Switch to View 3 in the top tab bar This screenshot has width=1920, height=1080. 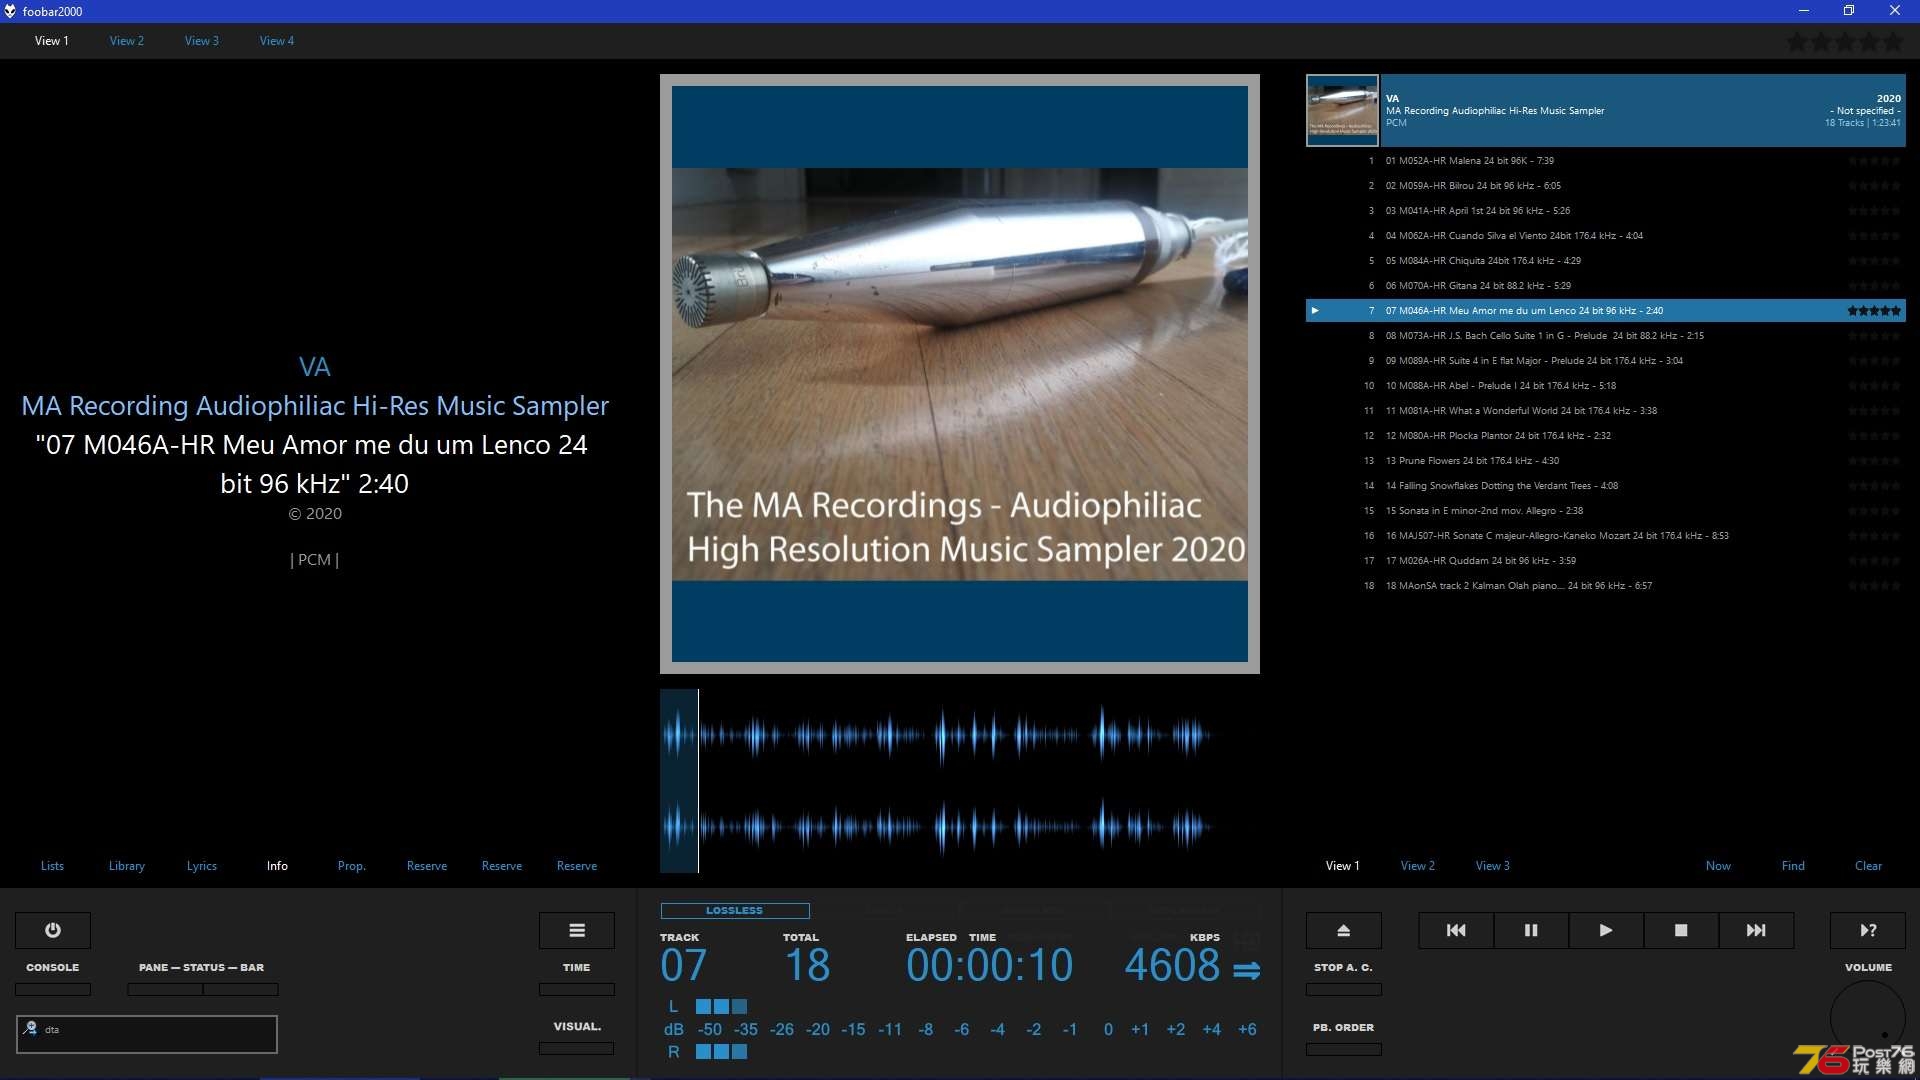pos(202,41)
